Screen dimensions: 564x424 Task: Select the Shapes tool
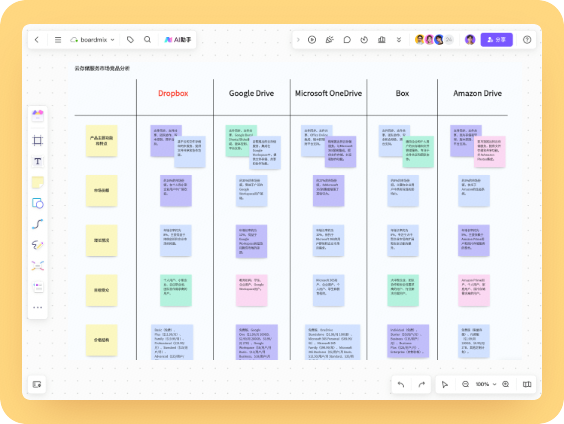click(x=38, y=203)
